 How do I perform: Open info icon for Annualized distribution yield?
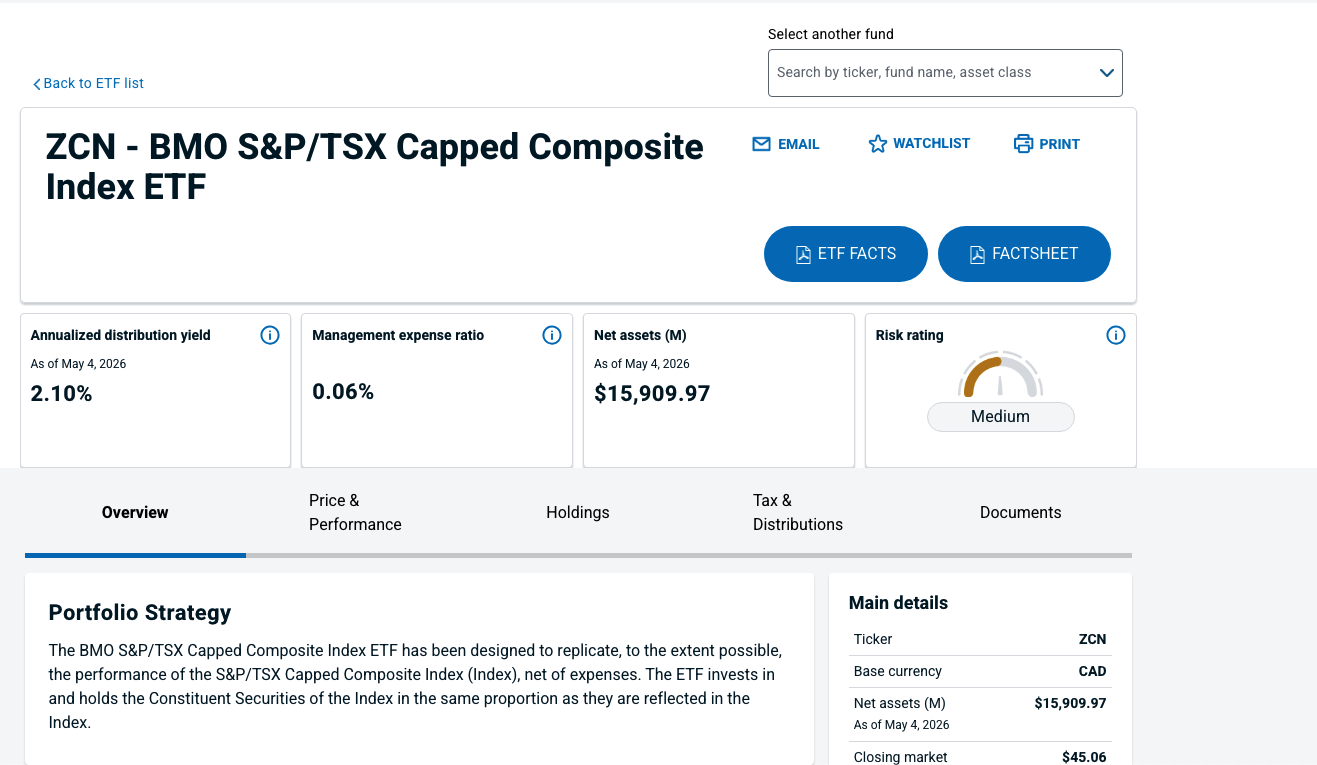pos(270,335)
